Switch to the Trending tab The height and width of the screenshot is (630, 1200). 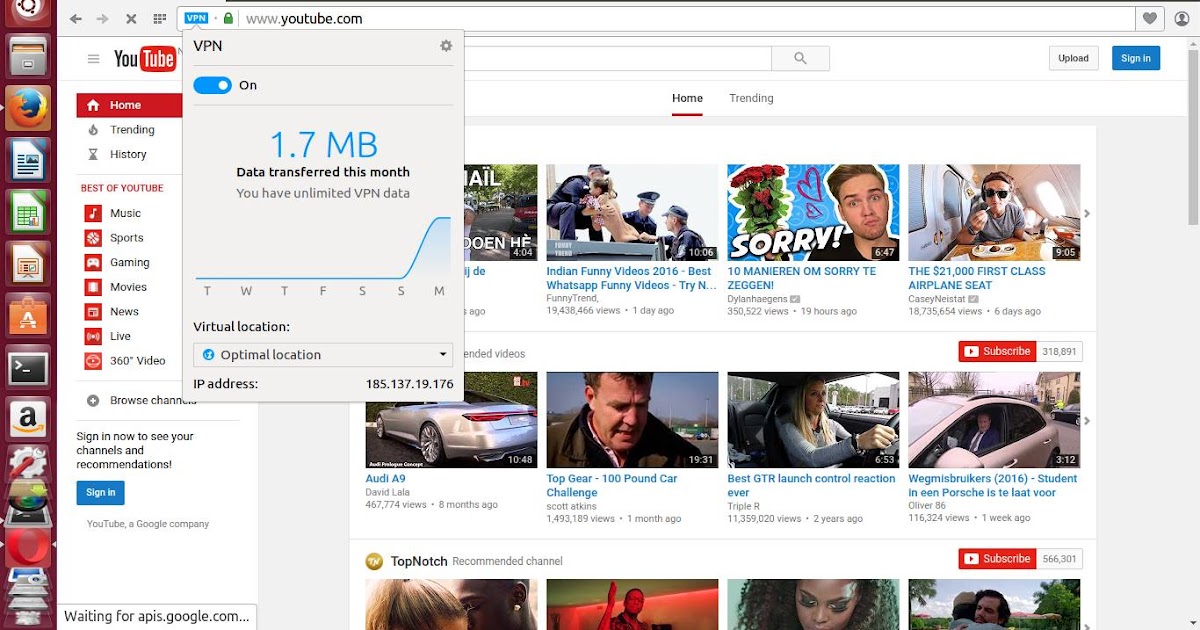[x=751, y=98]
